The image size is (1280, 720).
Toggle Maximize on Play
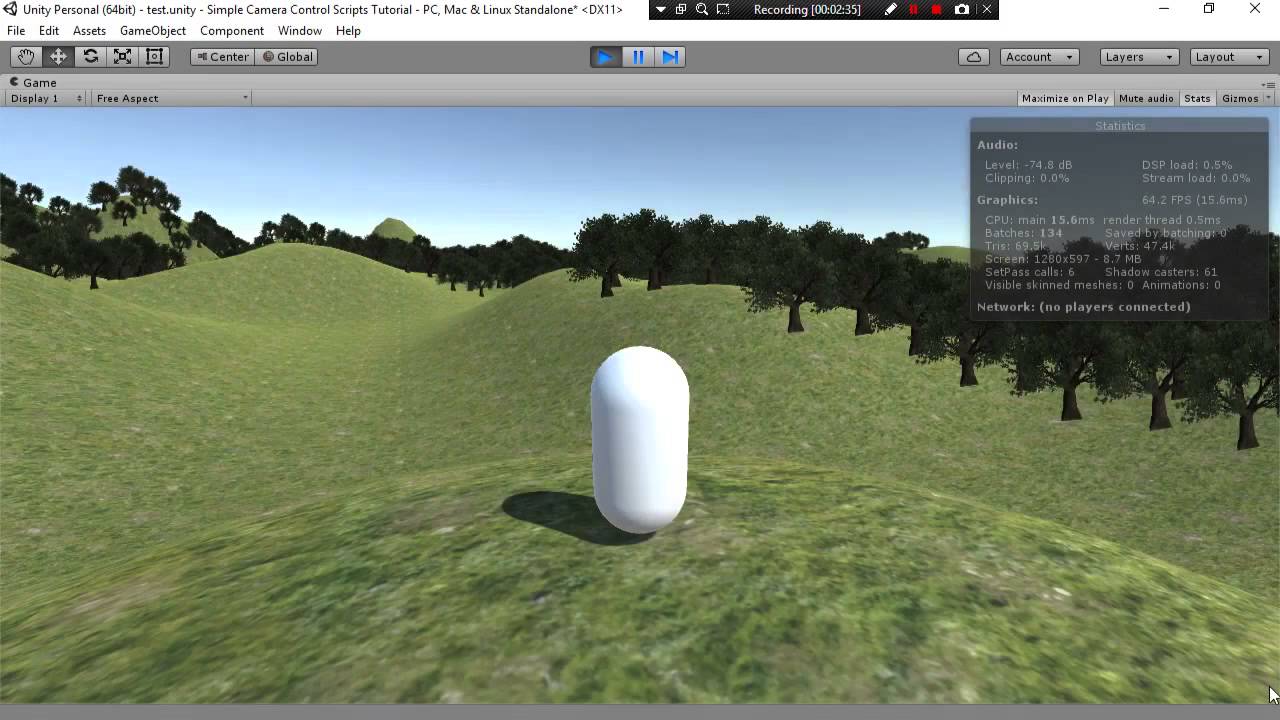click(1063, 98)
